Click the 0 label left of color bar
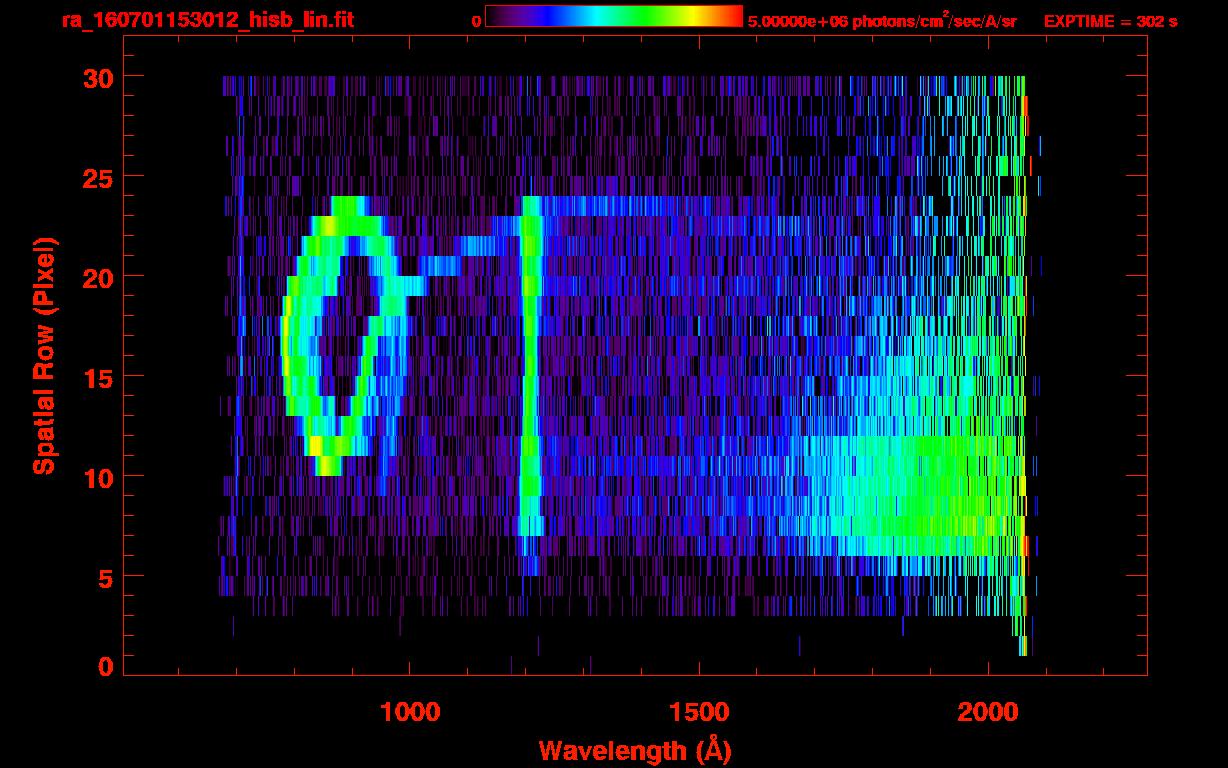 coord(476,21)
